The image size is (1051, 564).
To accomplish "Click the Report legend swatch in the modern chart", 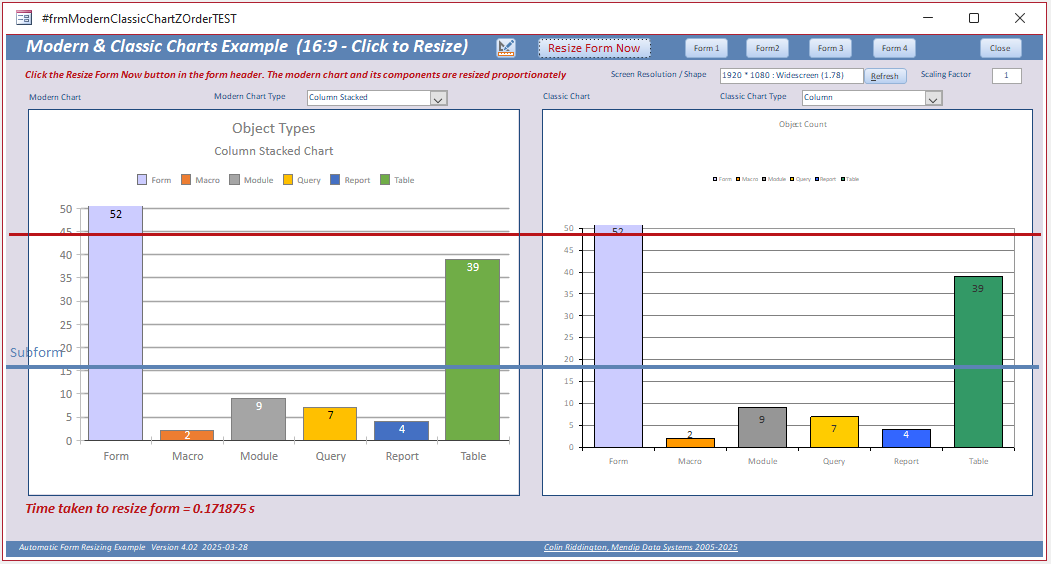I will [x=335, y=180].
